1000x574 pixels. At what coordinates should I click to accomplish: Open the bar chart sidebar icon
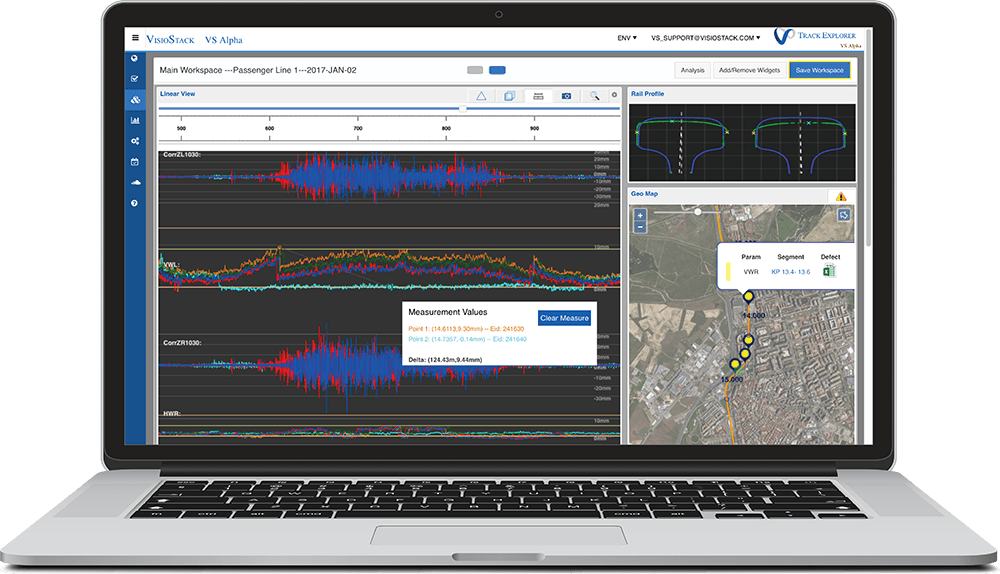135,121
